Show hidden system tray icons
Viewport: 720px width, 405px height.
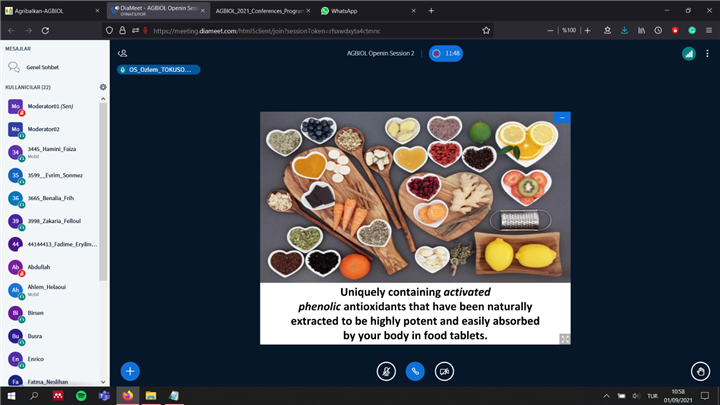point(607,396)
